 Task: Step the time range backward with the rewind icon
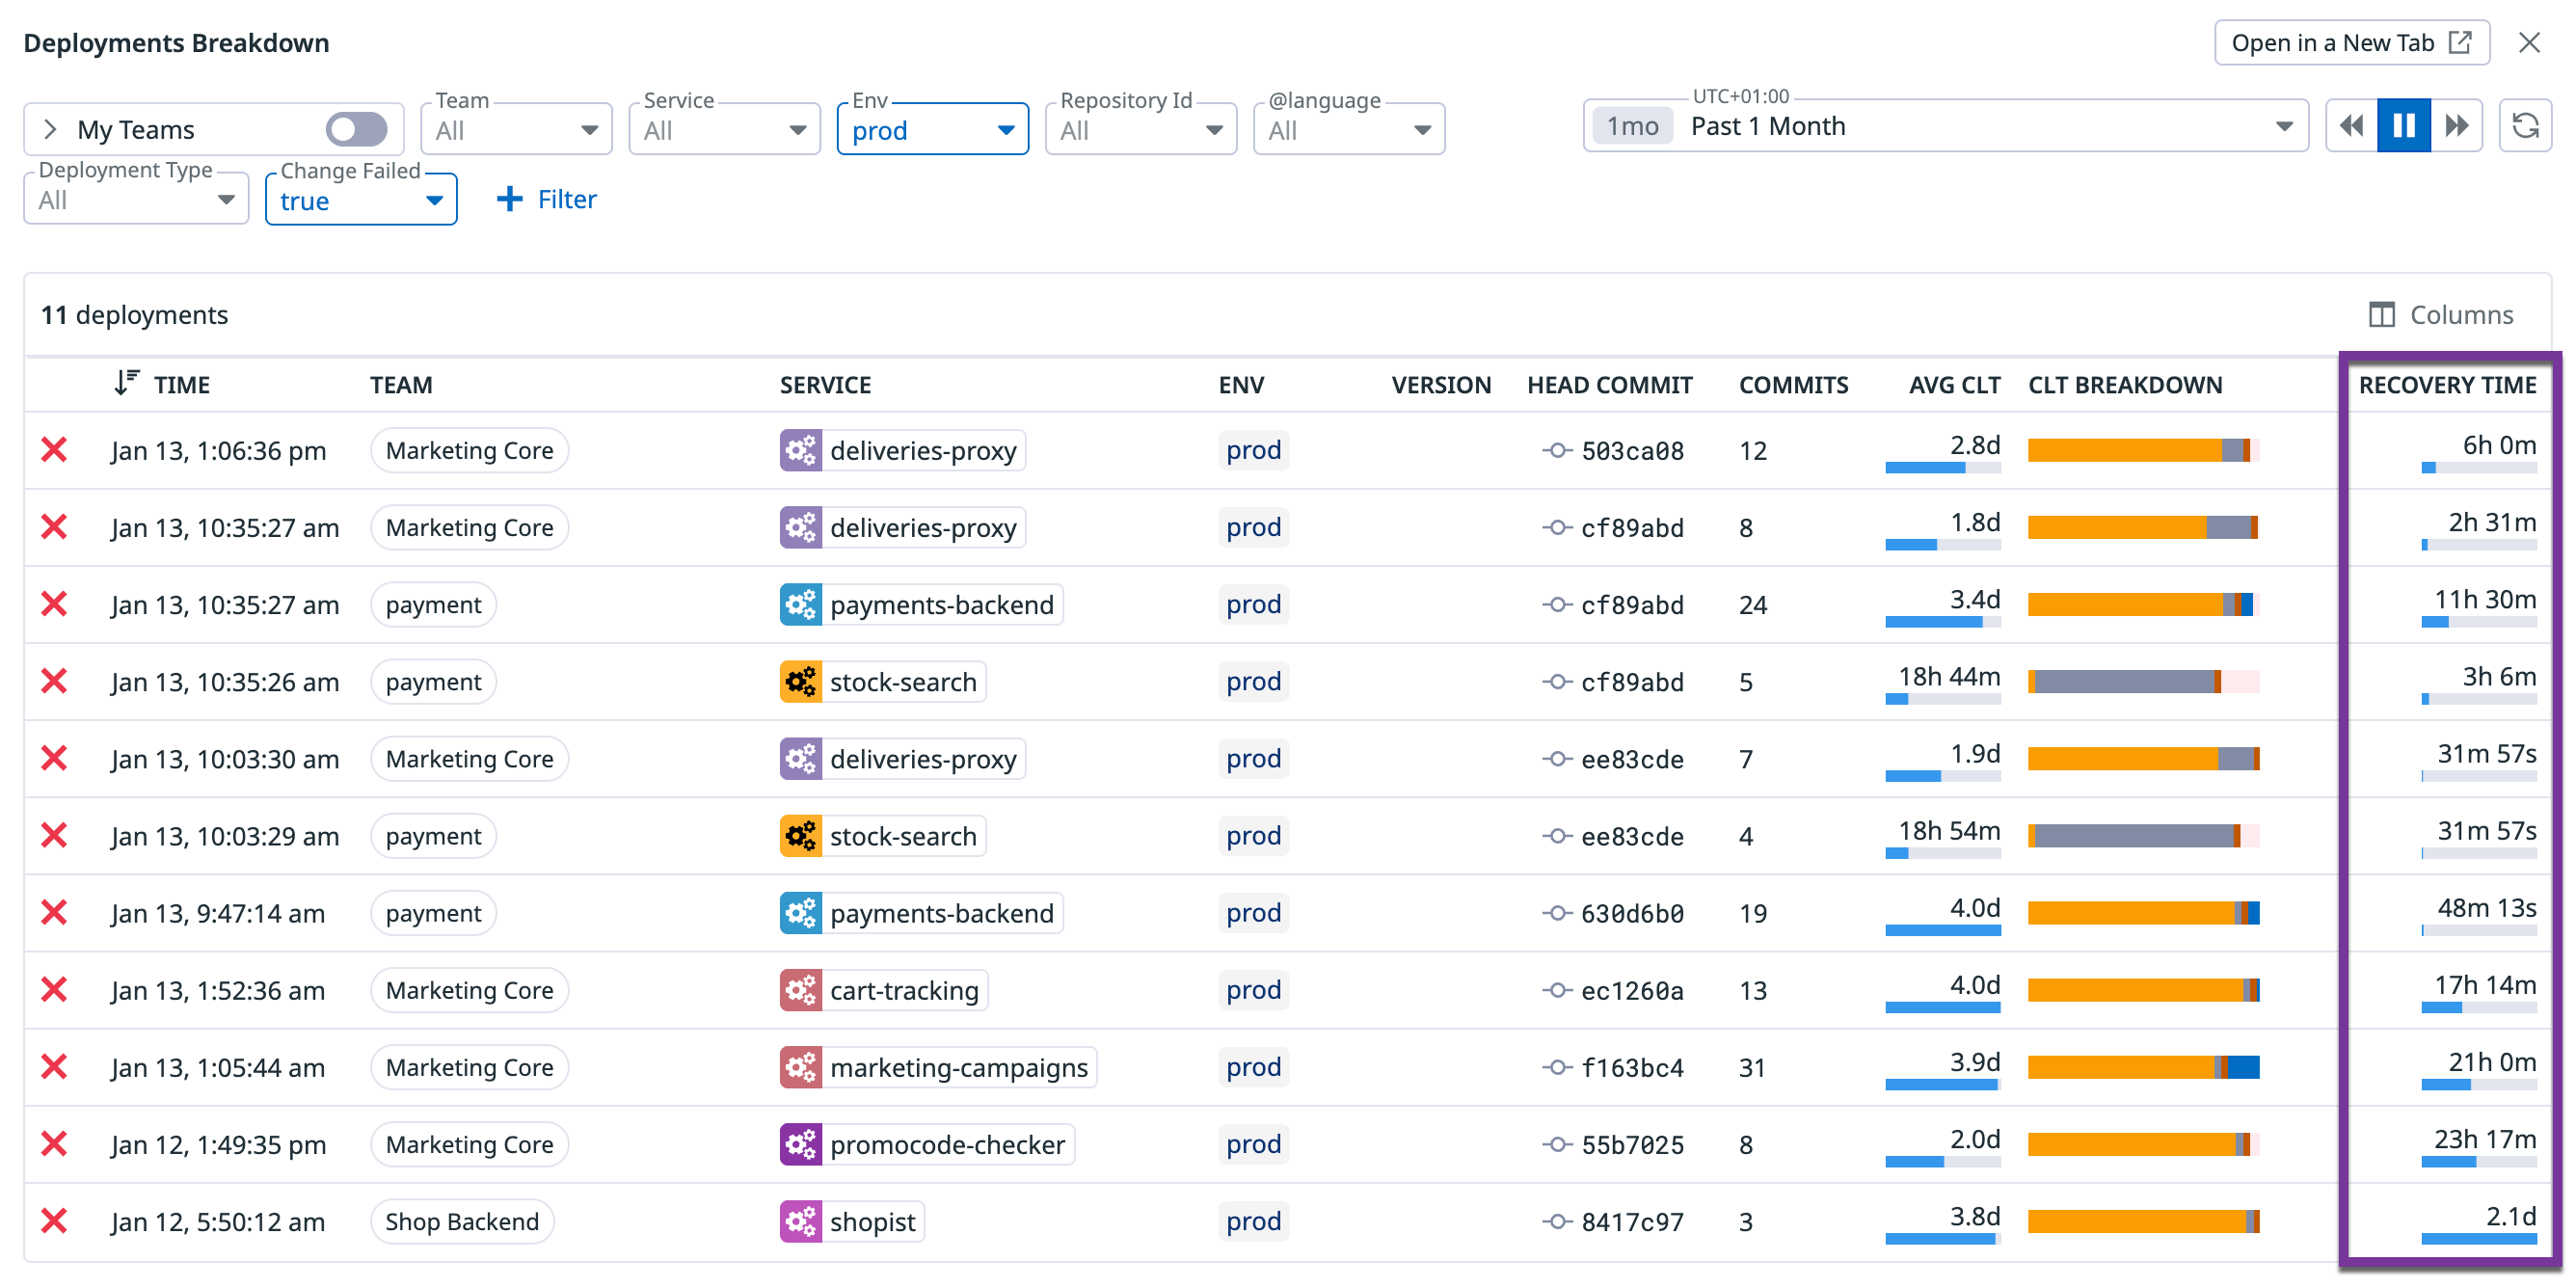(x=2352, y=126)
